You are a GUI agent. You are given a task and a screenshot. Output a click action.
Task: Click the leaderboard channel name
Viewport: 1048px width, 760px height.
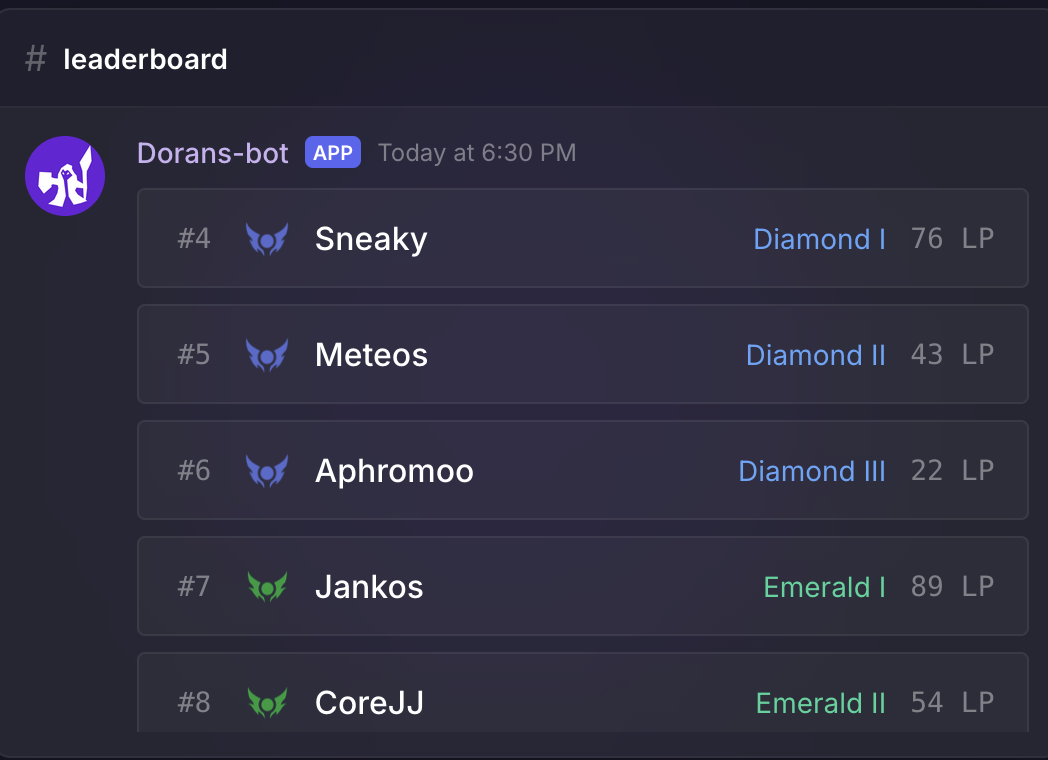(x=145, y=60)
